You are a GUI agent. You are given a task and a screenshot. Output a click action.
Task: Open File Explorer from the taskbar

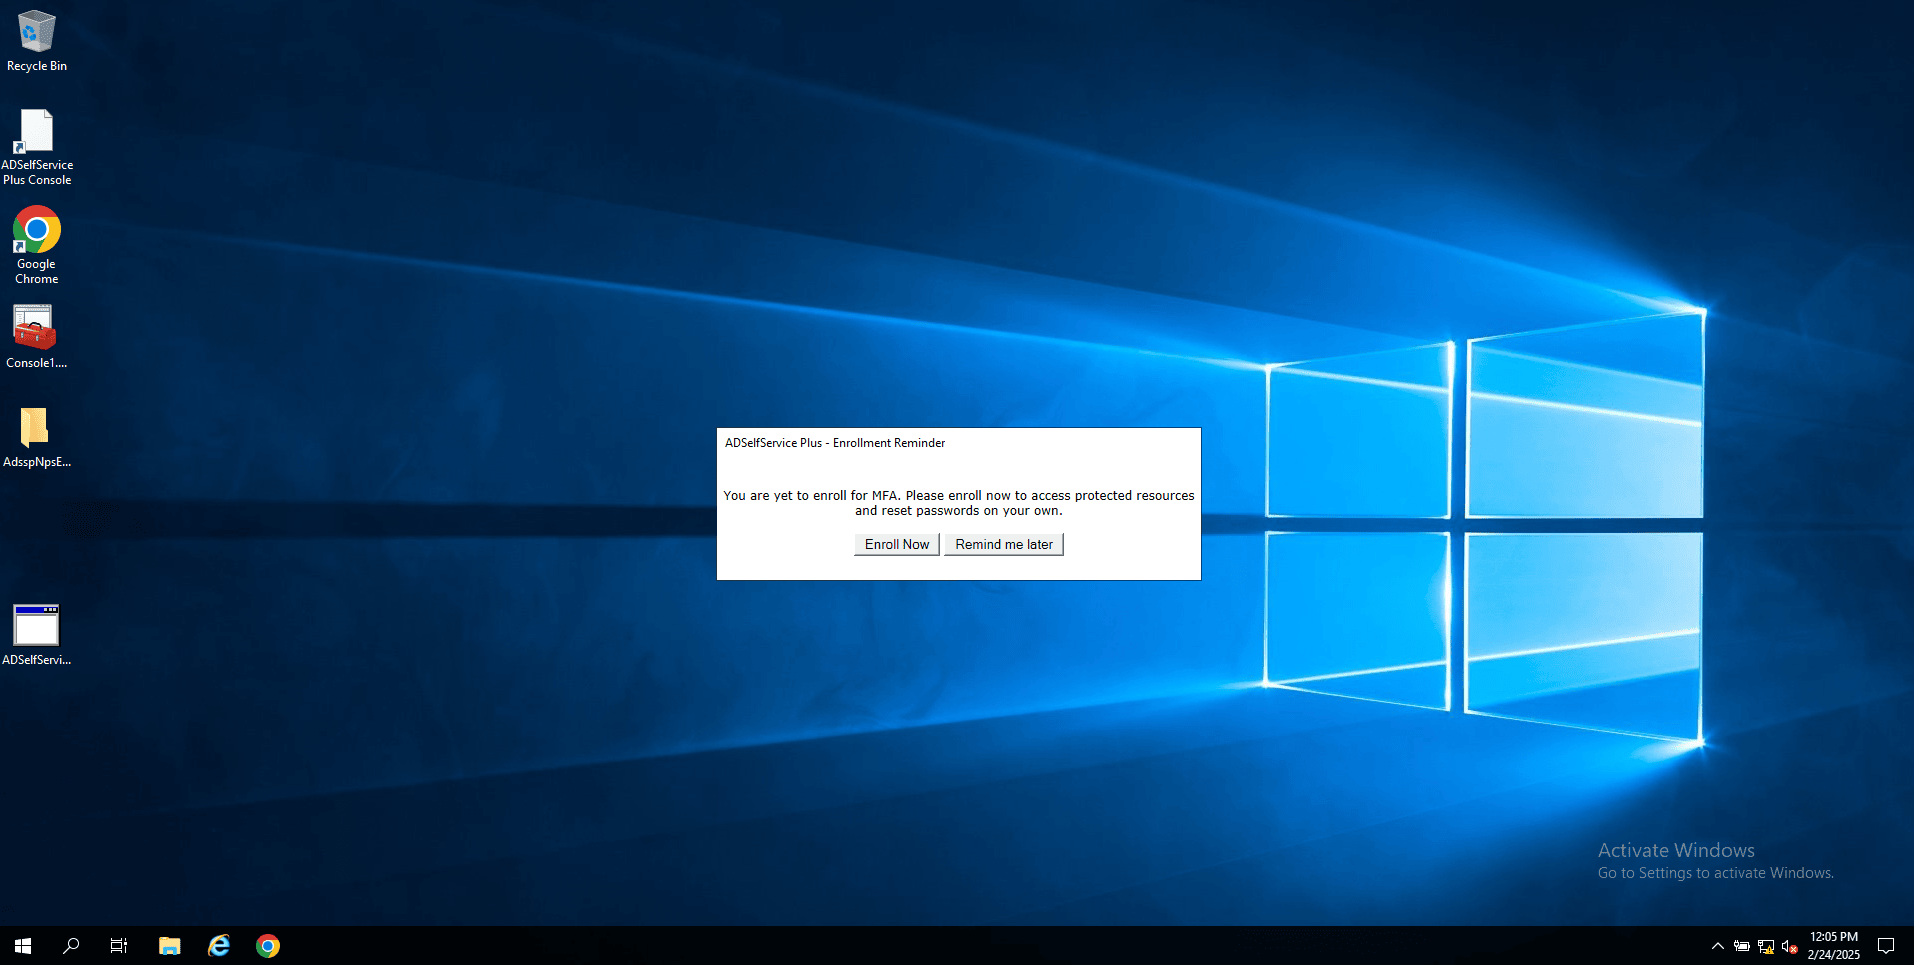(x=169, y=945)
